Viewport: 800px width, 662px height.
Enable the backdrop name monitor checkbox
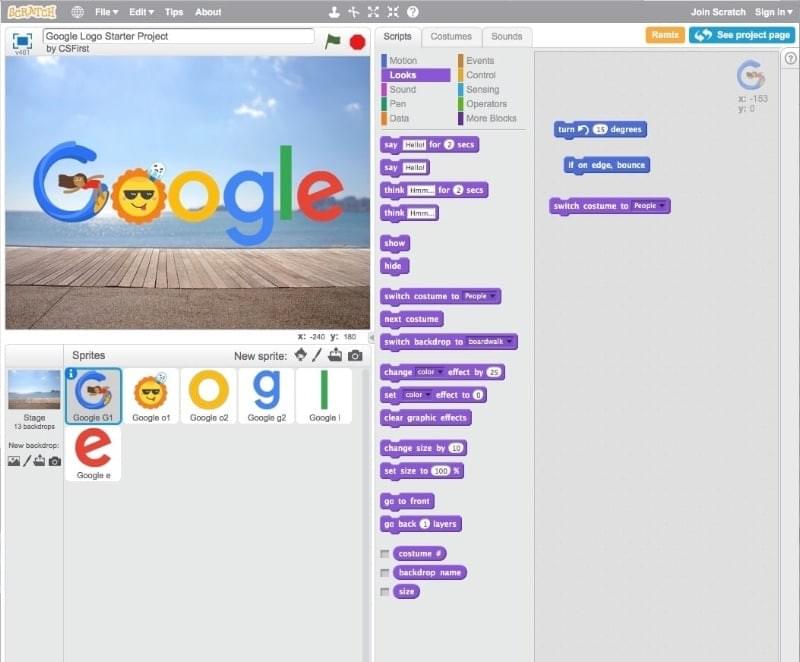point(385,573)
